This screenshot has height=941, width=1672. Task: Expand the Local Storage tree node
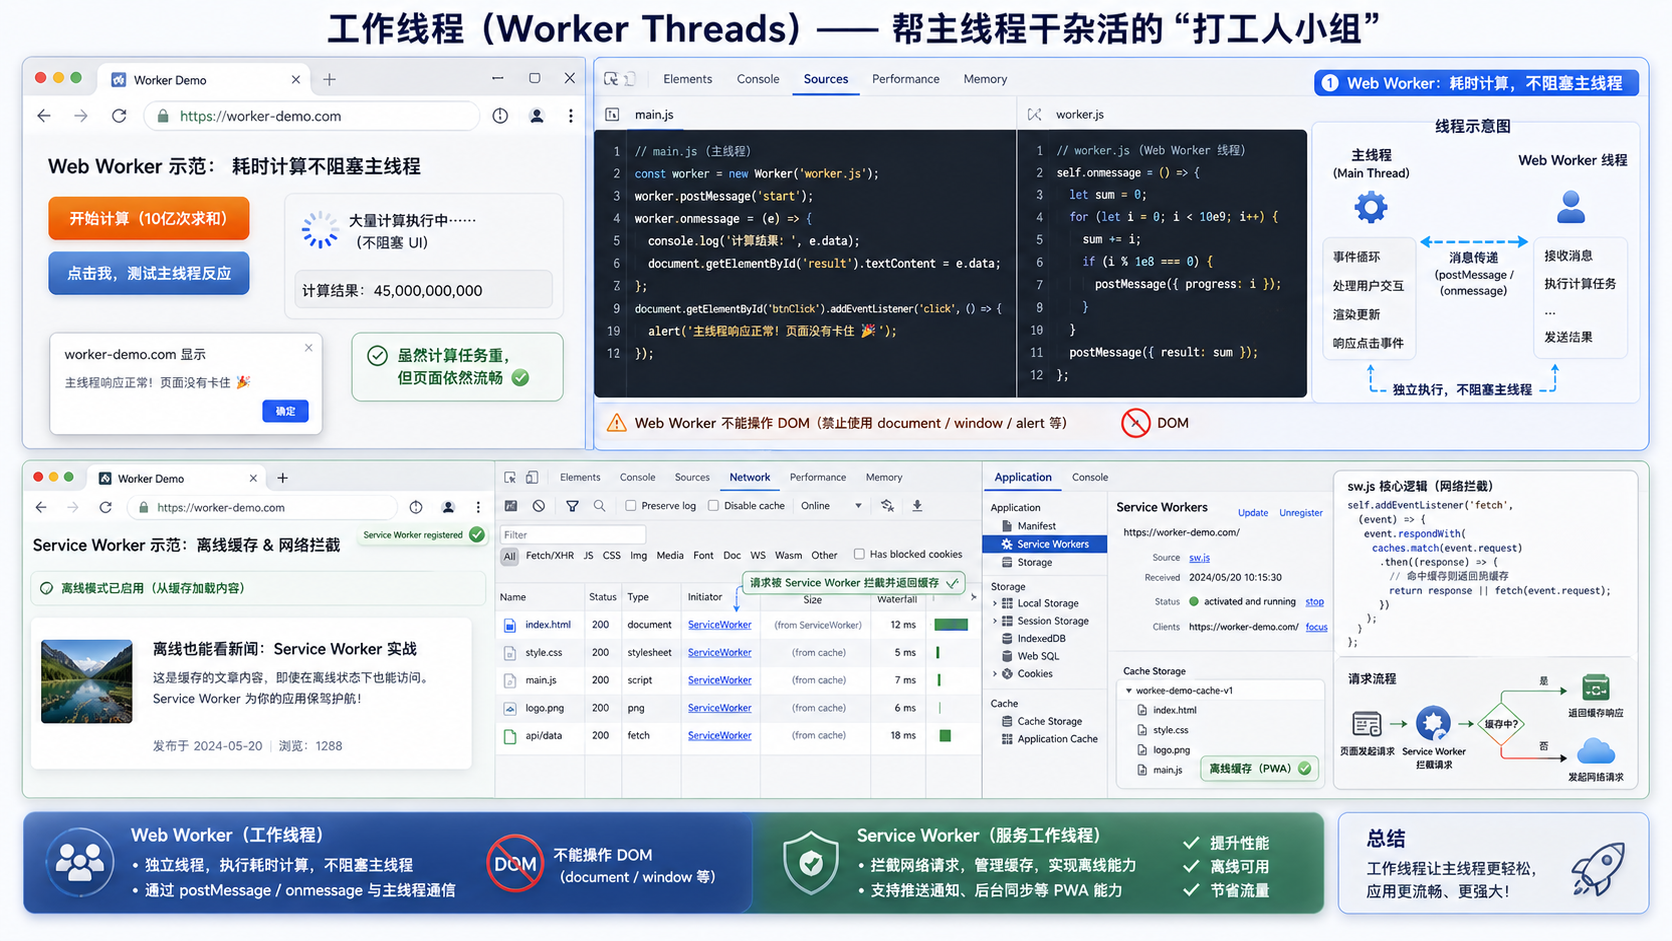[x=995, y=604]
